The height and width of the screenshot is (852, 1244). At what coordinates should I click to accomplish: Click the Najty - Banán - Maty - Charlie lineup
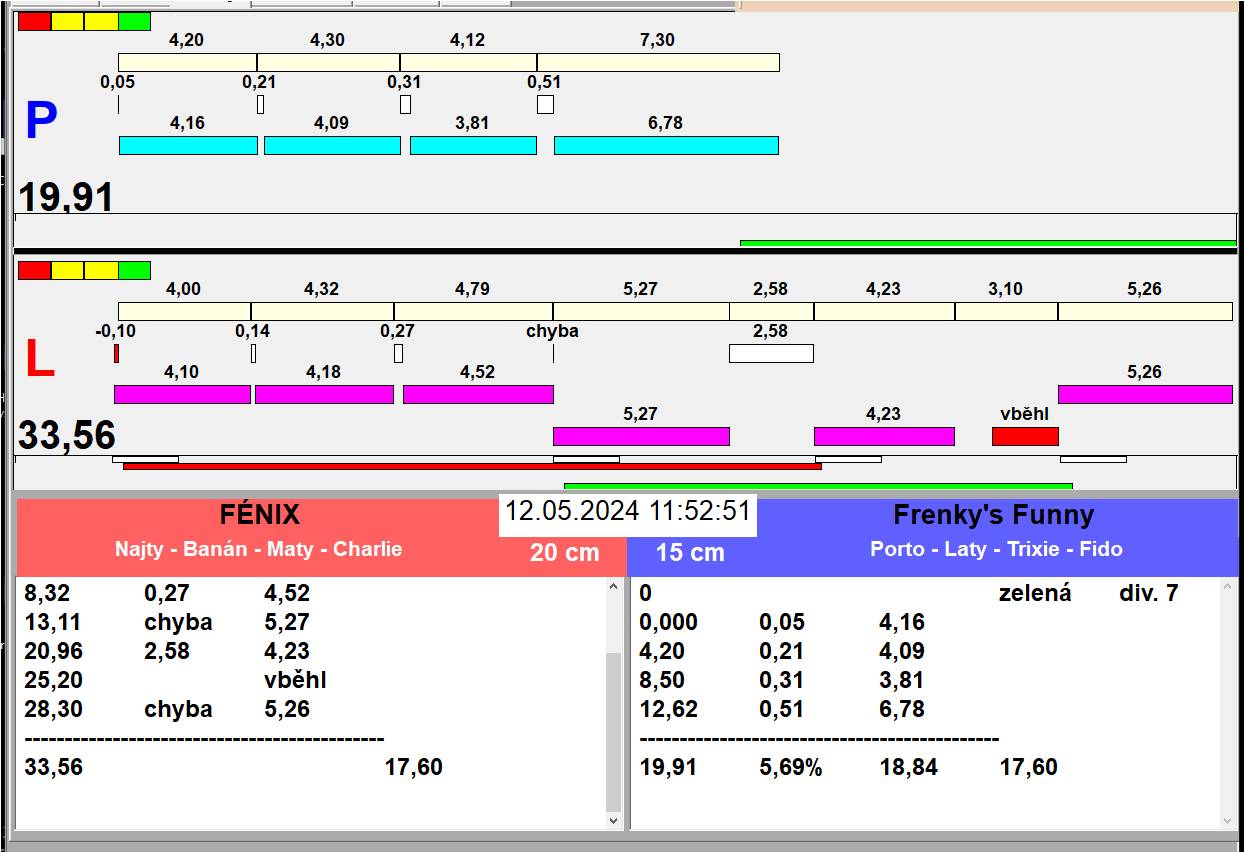coord(259,549)
